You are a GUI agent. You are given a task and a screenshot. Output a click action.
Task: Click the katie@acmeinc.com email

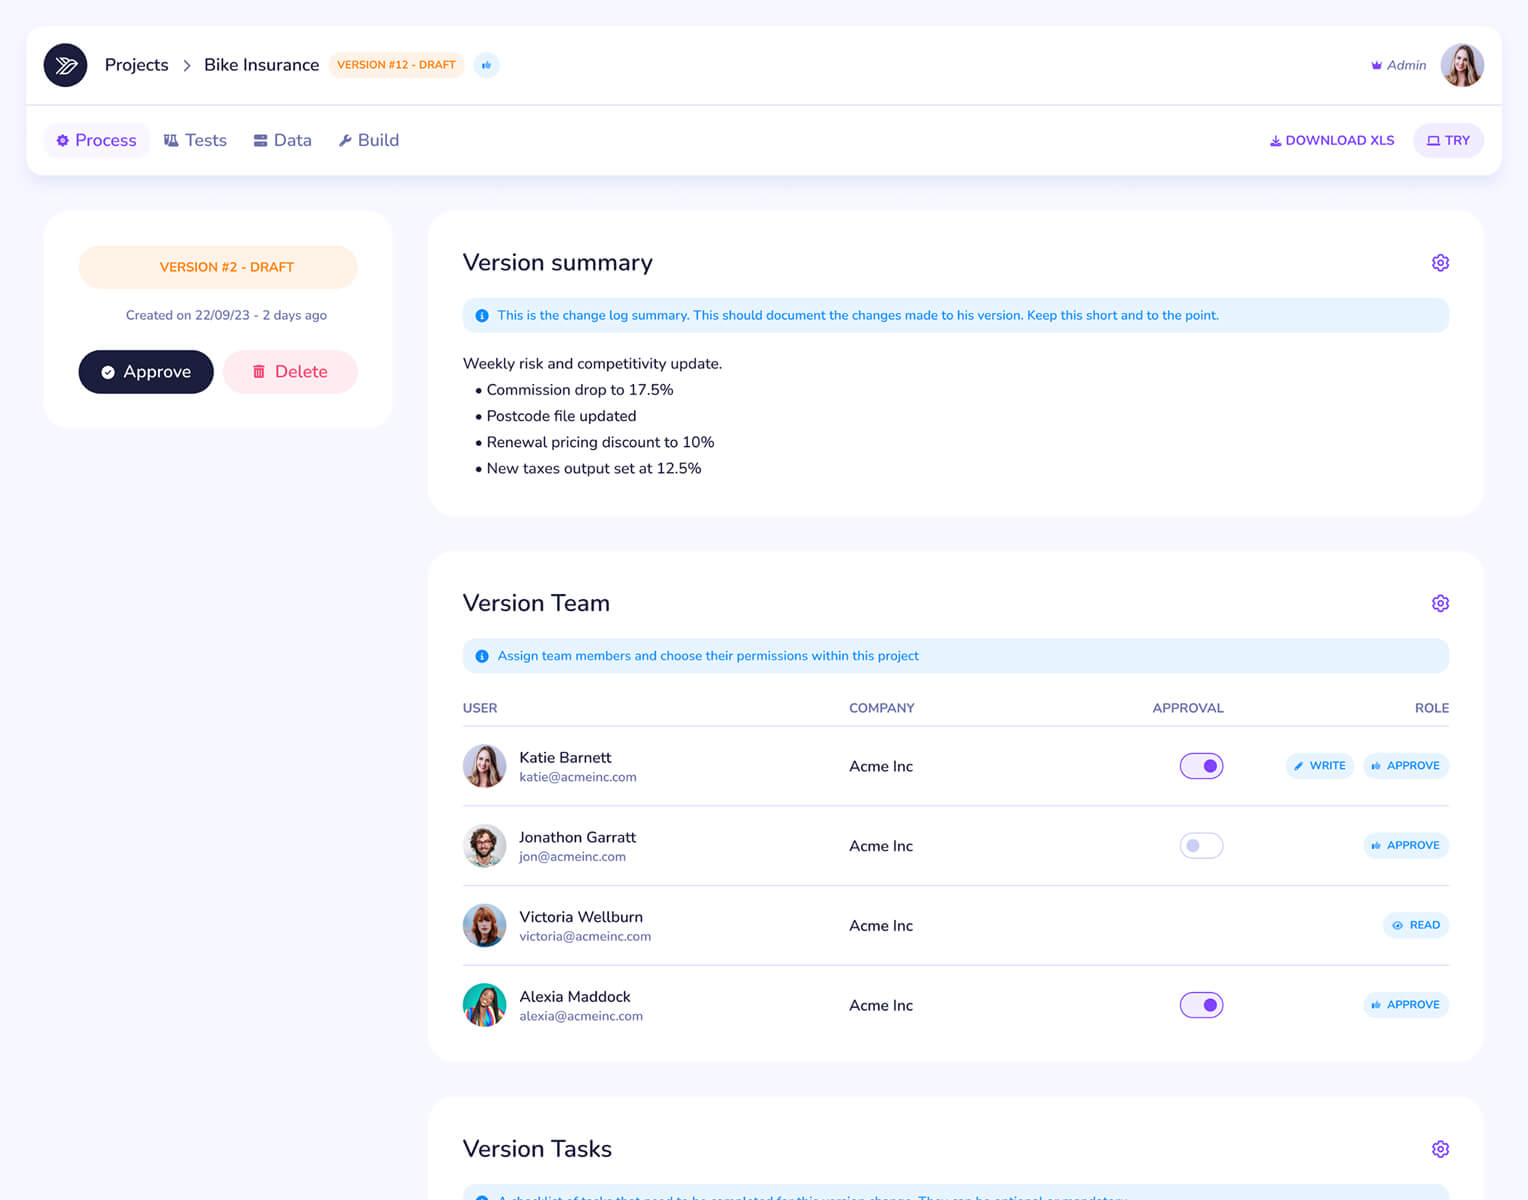[x=578, y=777]
